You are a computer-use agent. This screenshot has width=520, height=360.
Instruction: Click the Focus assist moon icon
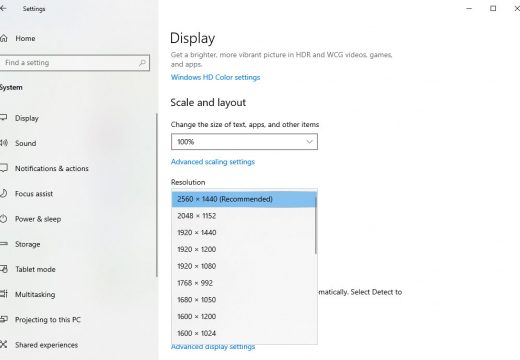(x=3, y=193)
